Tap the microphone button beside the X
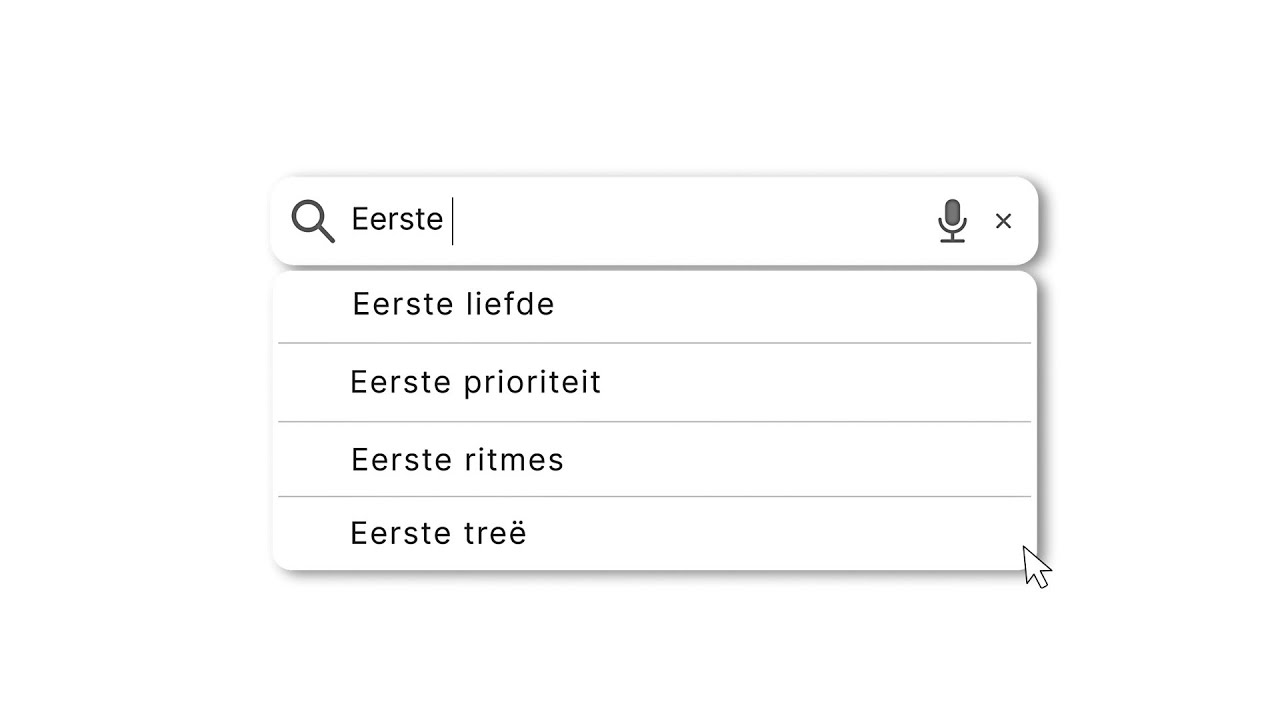Image resolution: width=1280 pixels, height=720 pixels. 952,221
